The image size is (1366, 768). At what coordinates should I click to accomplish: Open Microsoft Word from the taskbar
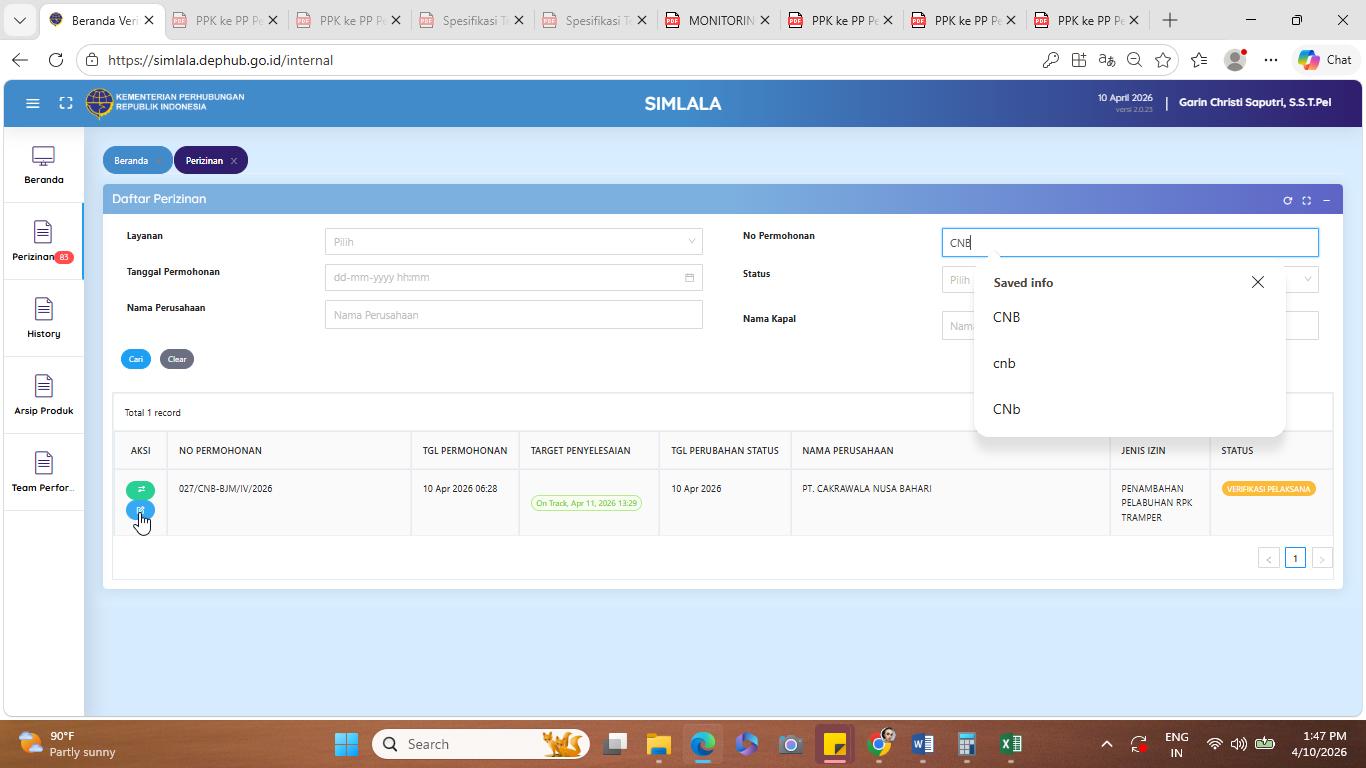pos(922,744)
